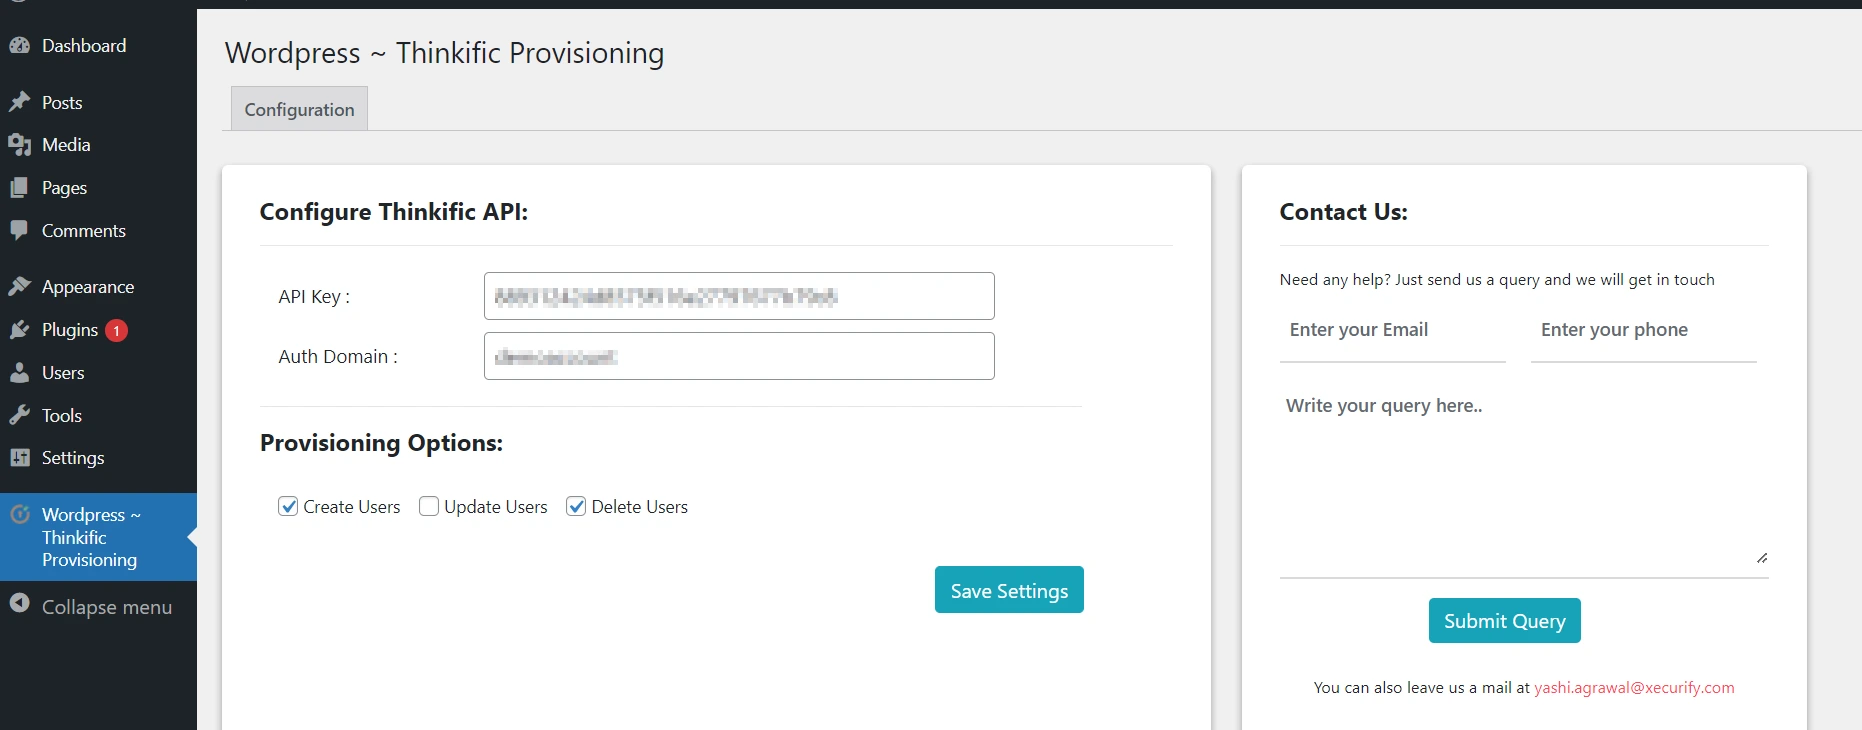1862x730 pixels.
Task: Click the API Key label
Action: click(314, 297)
